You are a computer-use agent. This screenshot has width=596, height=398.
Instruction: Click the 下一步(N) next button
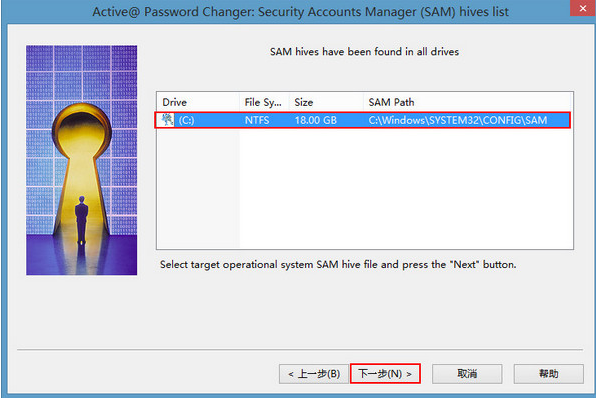click(x=385, y=374)
